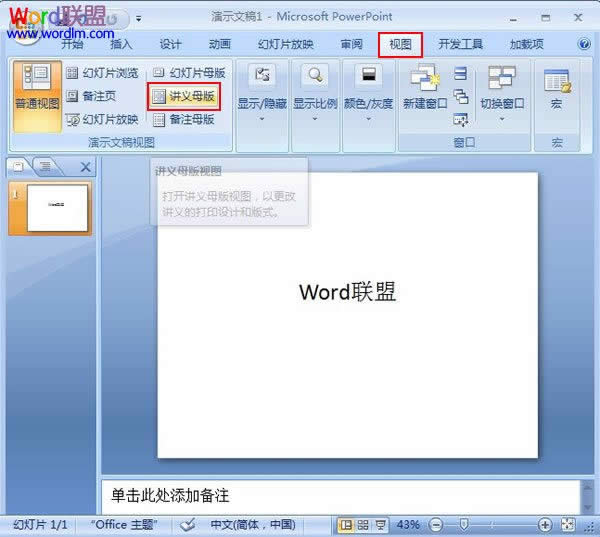Open the Developer (开发工具) ribbon tab

pos(460,44)
